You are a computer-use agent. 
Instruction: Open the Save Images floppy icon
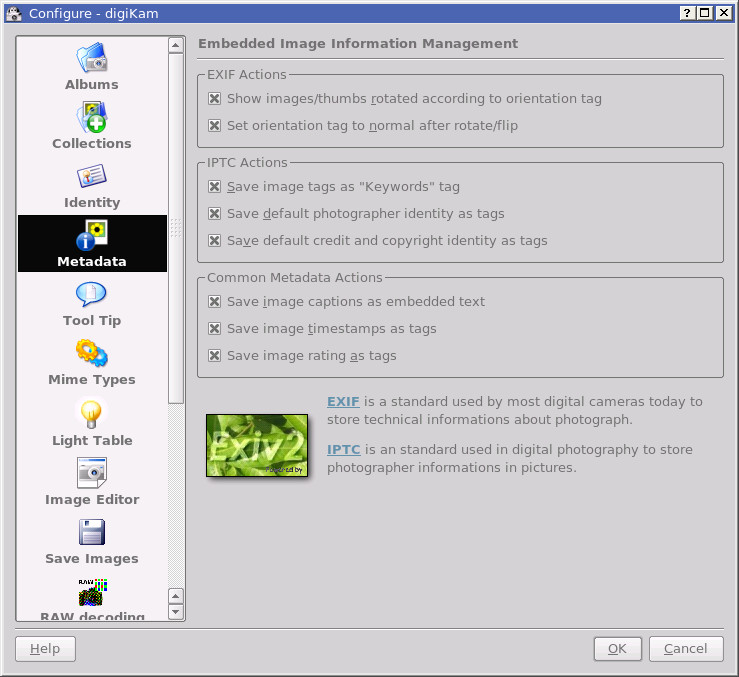click(x=92, y=532)
